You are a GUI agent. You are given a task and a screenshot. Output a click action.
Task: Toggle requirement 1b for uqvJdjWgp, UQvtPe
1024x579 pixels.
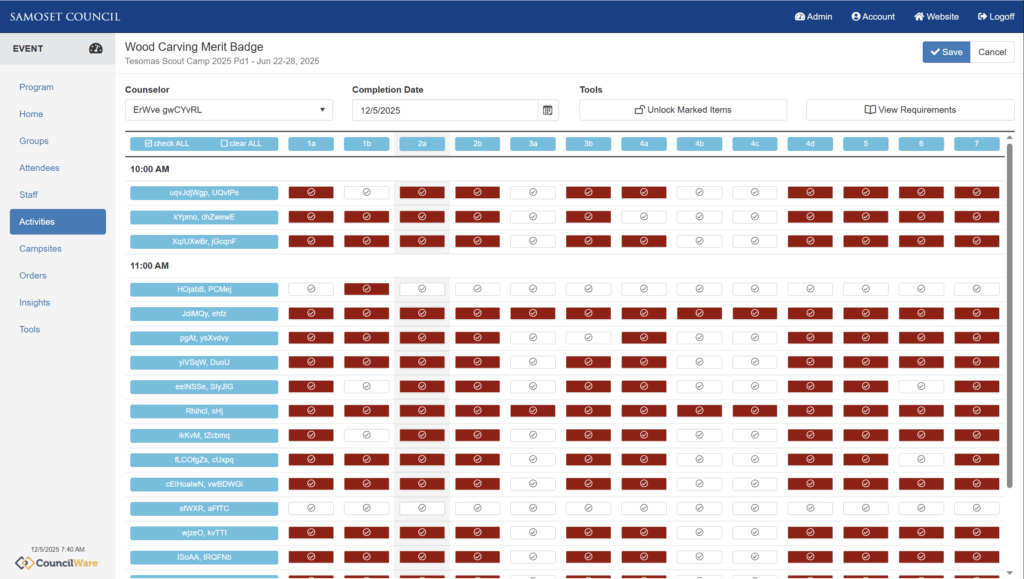pos(366,192)
